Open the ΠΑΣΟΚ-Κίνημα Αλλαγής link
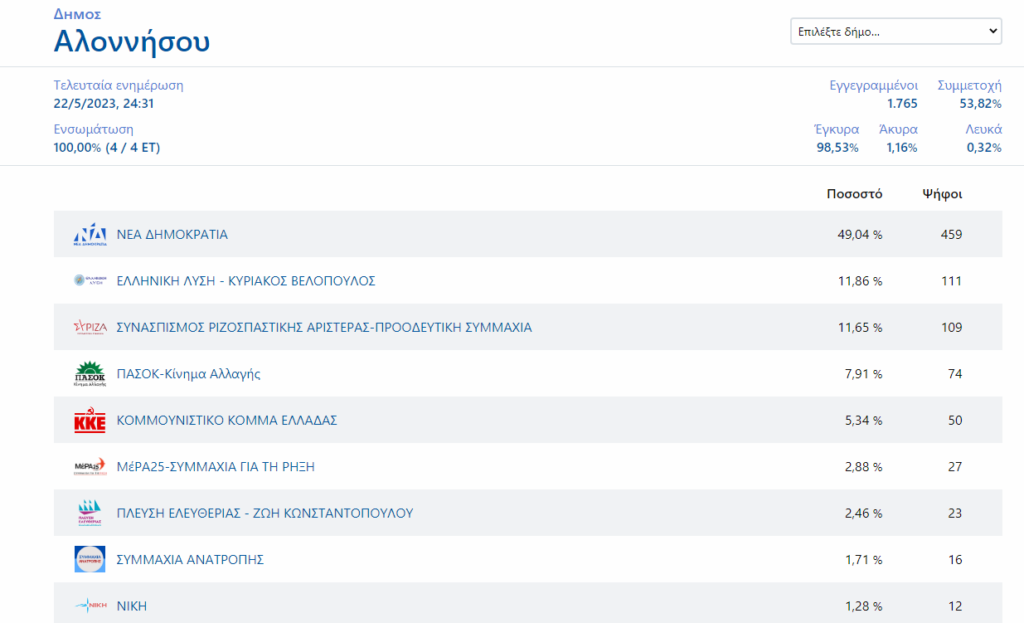1024x623 pixels. point(188,374)
